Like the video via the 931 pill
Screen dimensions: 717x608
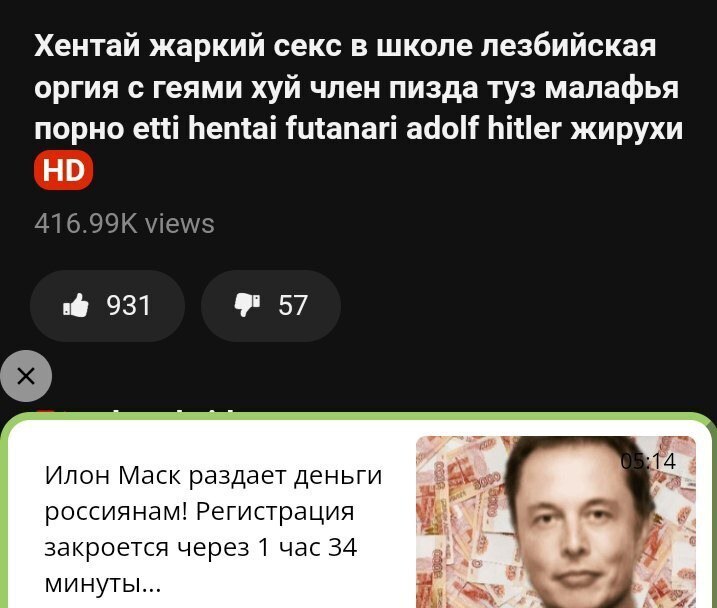coord(107,305)
